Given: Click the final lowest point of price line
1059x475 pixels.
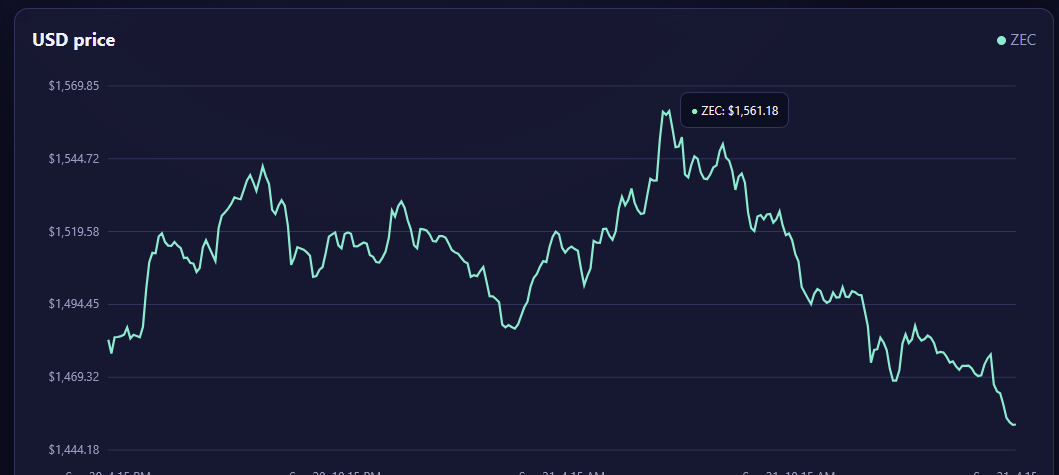Looking at the screenshot, I should pyautogui.click(x=1014, y=424).
